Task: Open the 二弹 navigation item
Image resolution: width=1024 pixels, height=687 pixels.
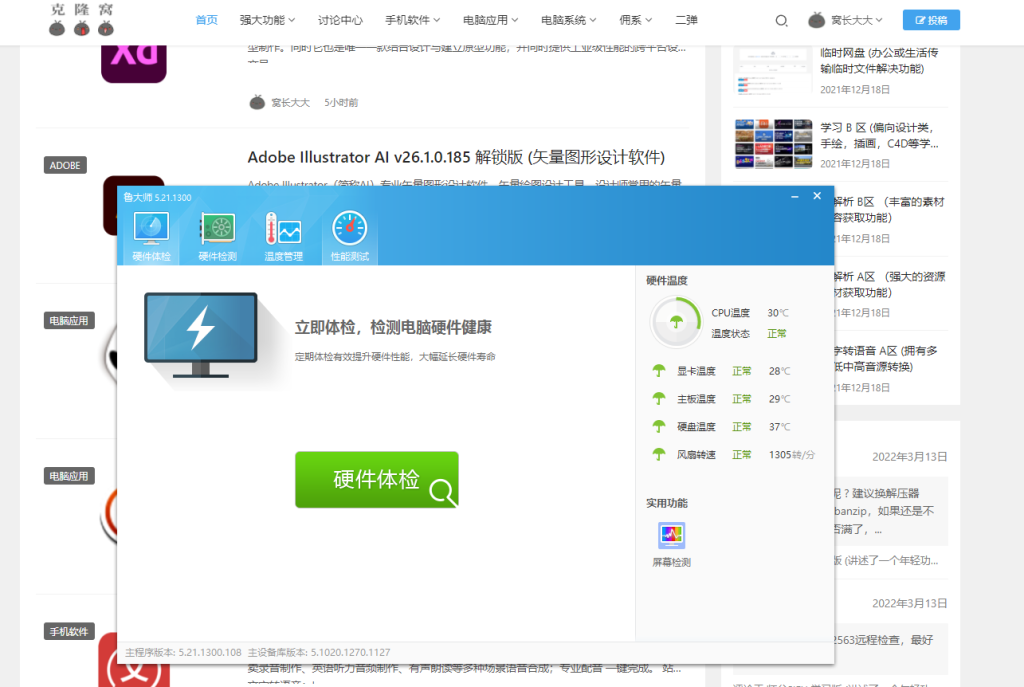Action: pyautogui.click(x=686, y=20)
